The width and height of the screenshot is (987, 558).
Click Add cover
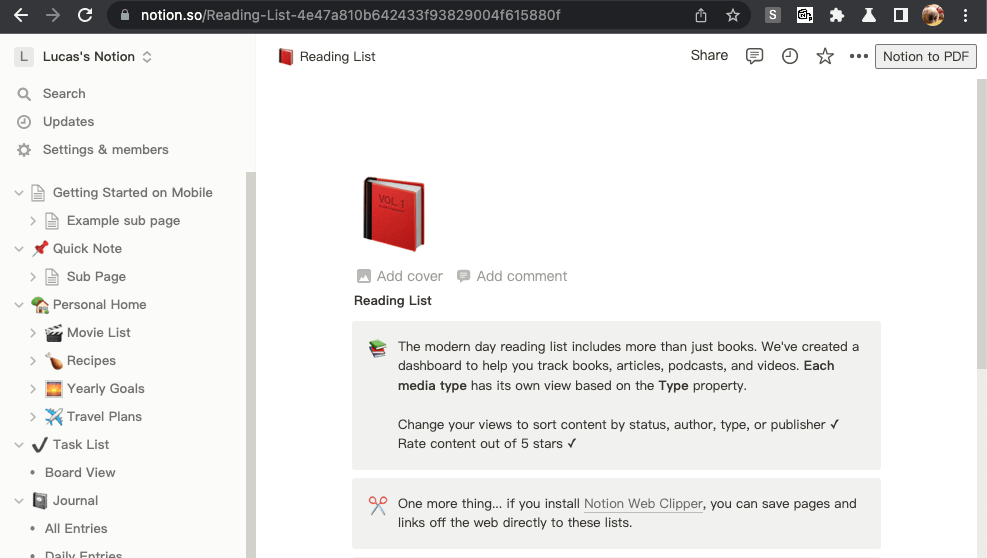400,276
